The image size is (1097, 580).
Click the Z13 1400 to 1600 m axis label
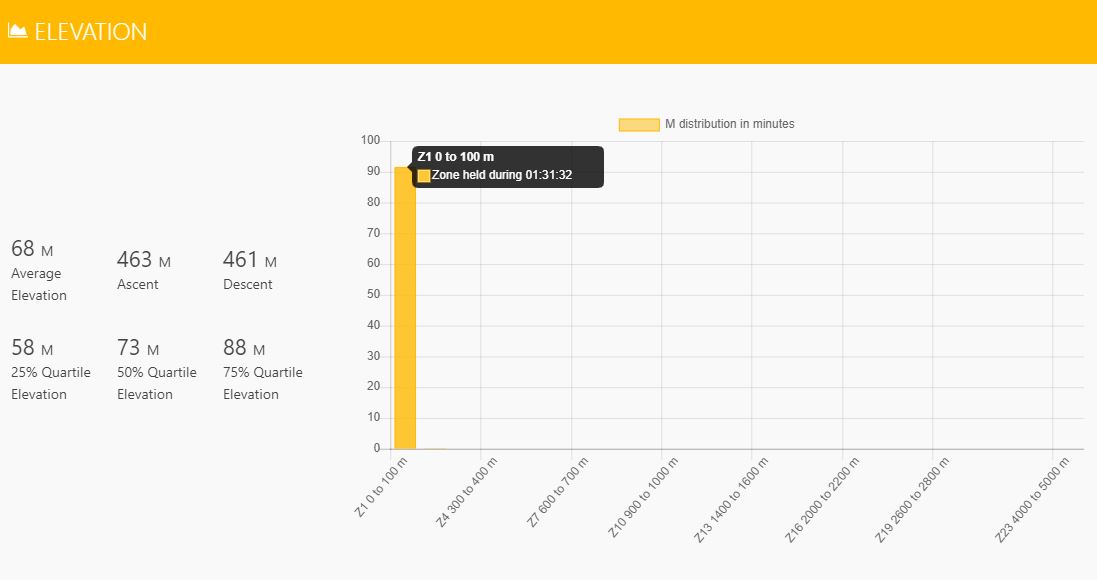tap(731, 500)
